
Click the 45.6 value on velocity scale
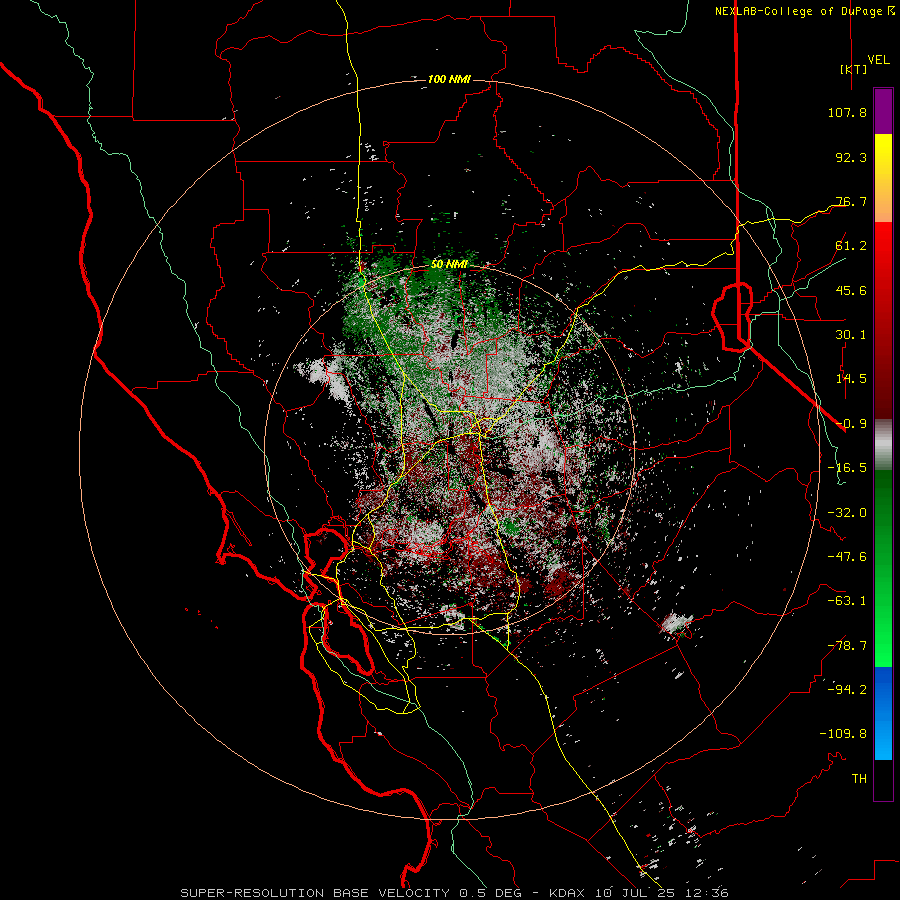click(851, 290)
